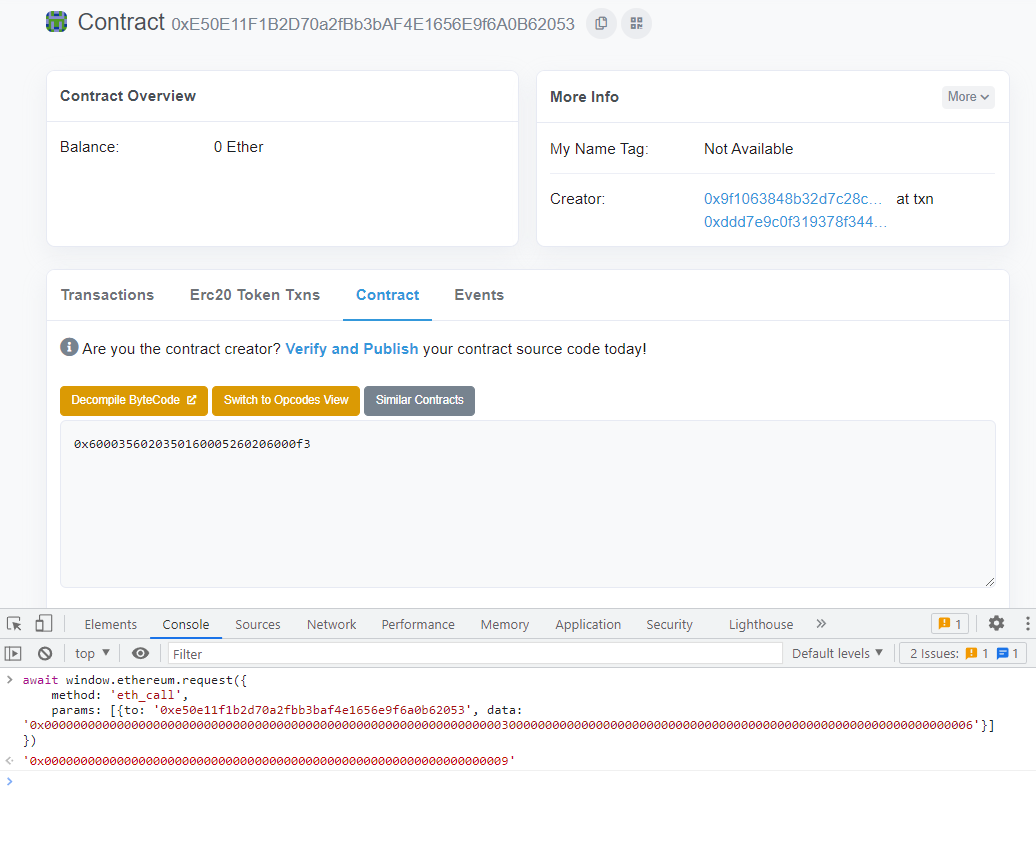Click the eth_call data hex string
Screen dimensions: 1036x860
501,725
